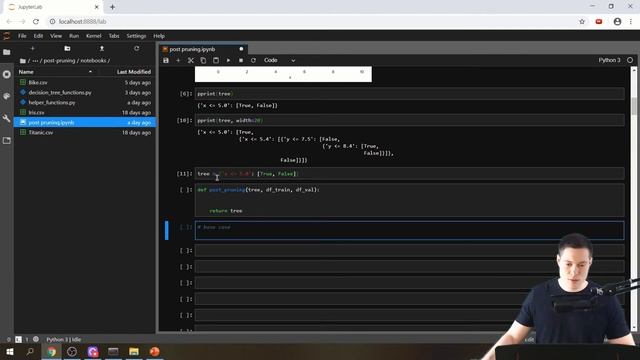This screenshot has height=360, width=640.
Task: Open the Windows Start menu
Action: 10,351
